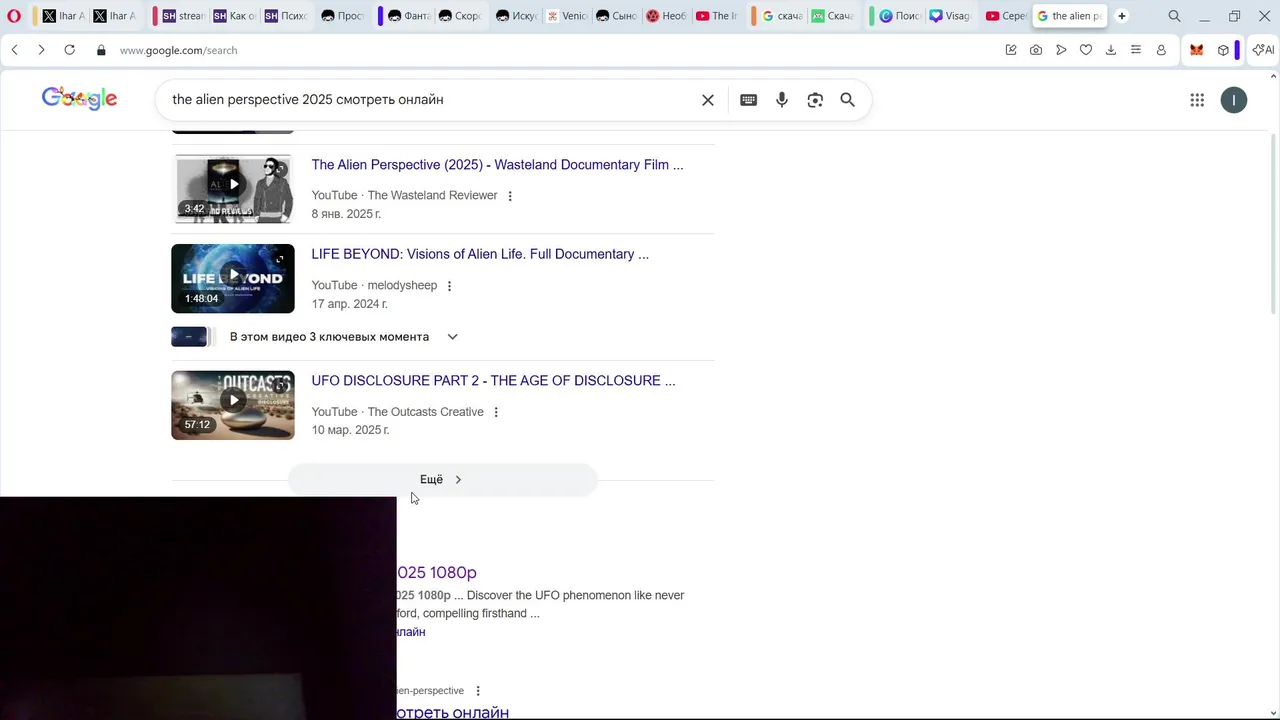
Task: Open options menu for alien-perspective site result
Action: [x=478, y=691]
